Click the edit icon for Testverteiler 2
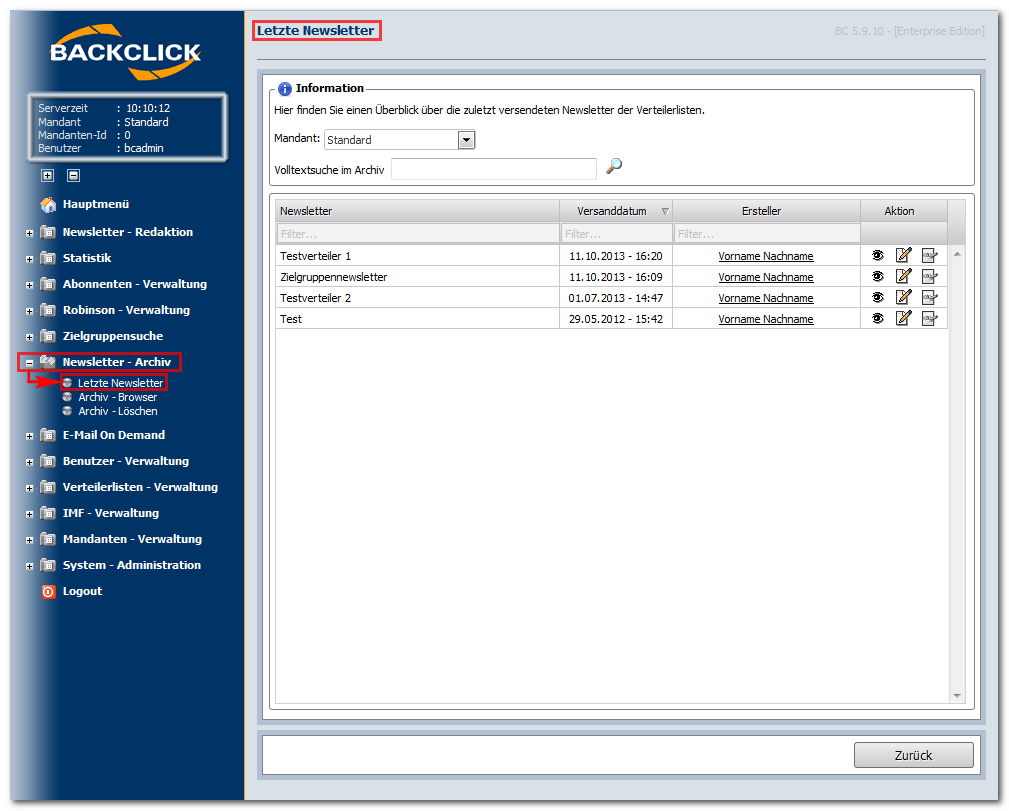 coord(903,297)
